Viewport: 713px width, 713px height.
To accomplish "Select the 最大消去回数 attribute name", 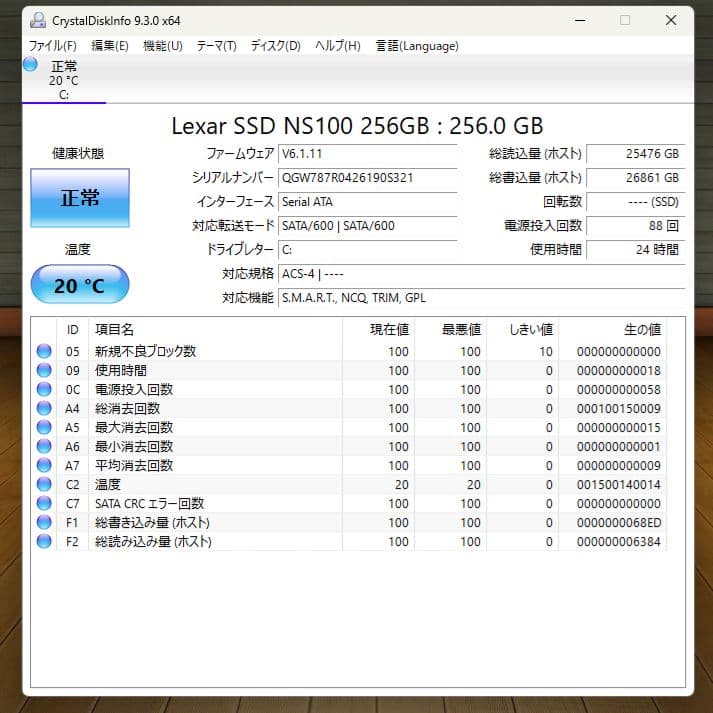I will [x=134, y=428].
